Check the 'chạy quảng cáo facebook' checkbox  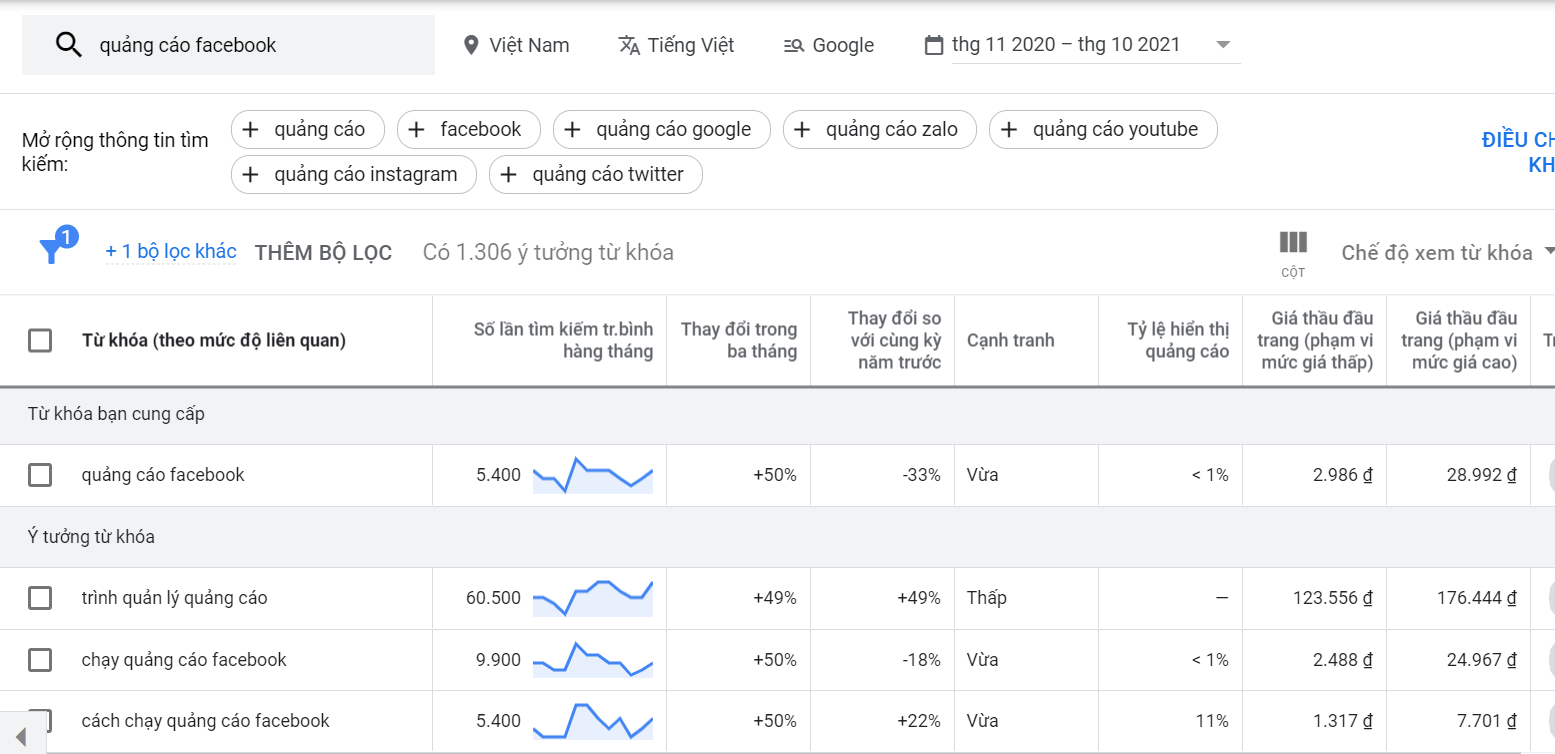[40, 660]
